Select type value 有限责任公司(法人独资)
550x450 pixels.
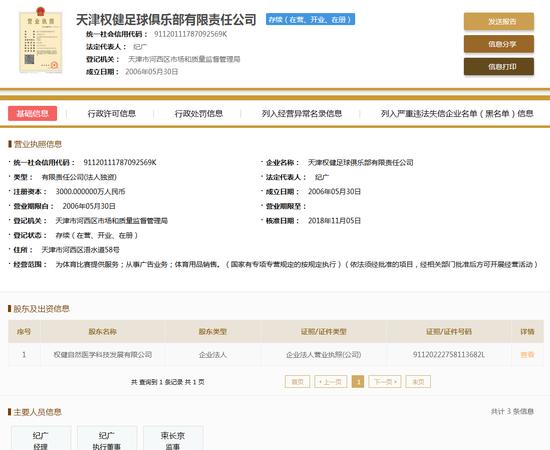79,177
